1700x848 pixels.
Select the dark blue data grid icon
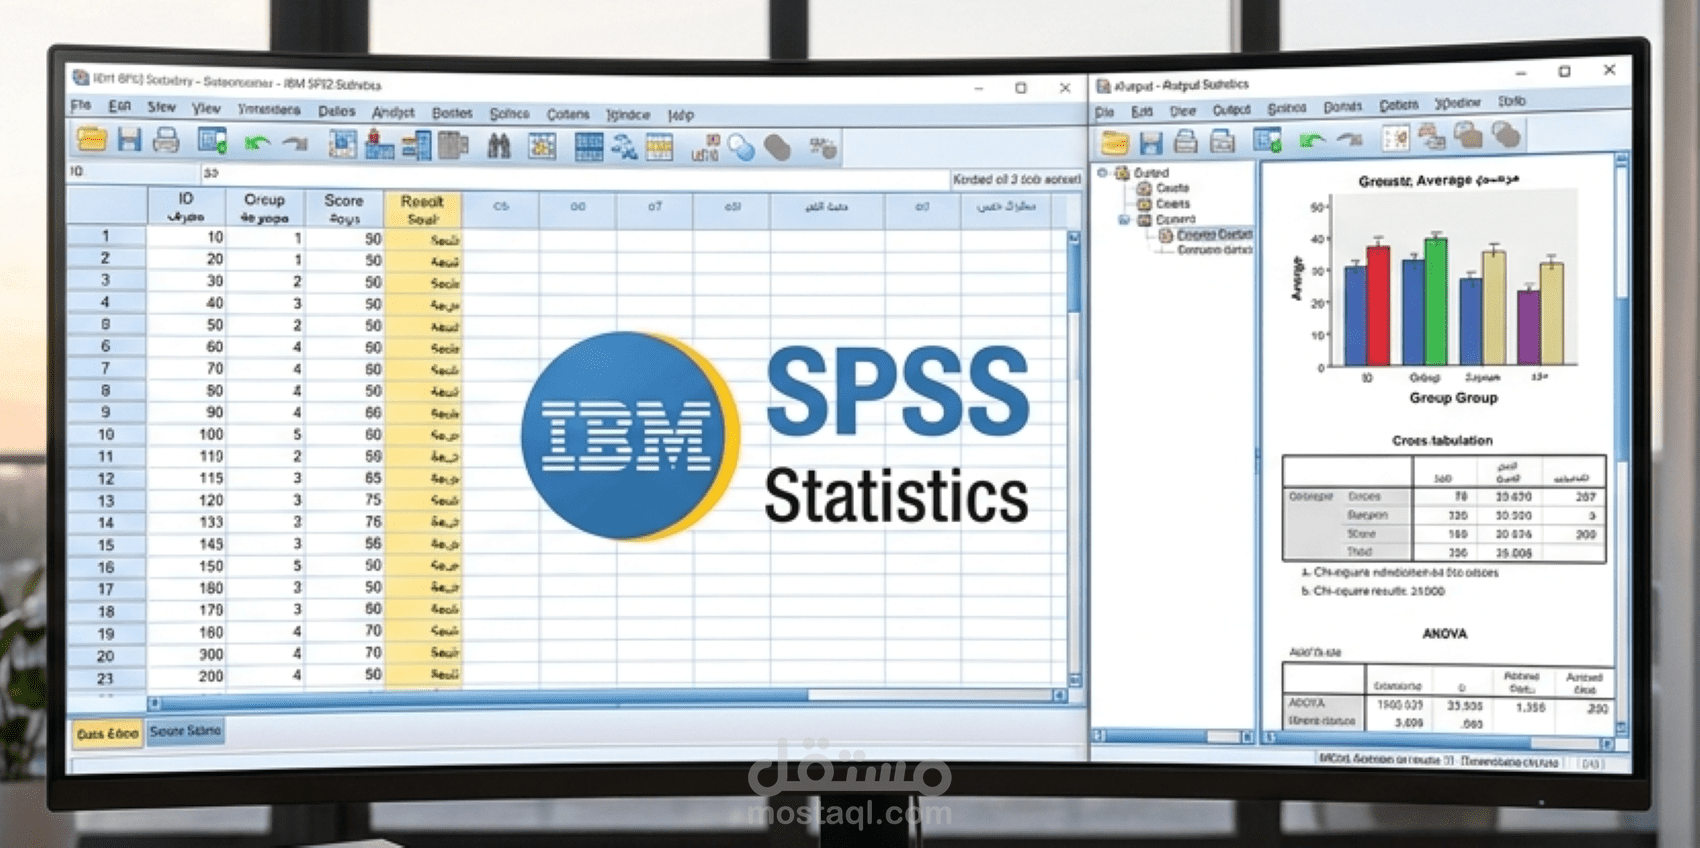click(589, 148)
